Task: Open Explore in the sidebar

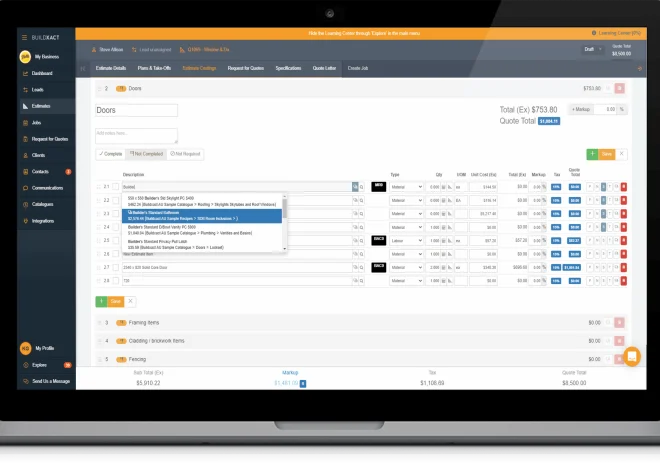Action: pyautogui.click(x=39, y=365)
